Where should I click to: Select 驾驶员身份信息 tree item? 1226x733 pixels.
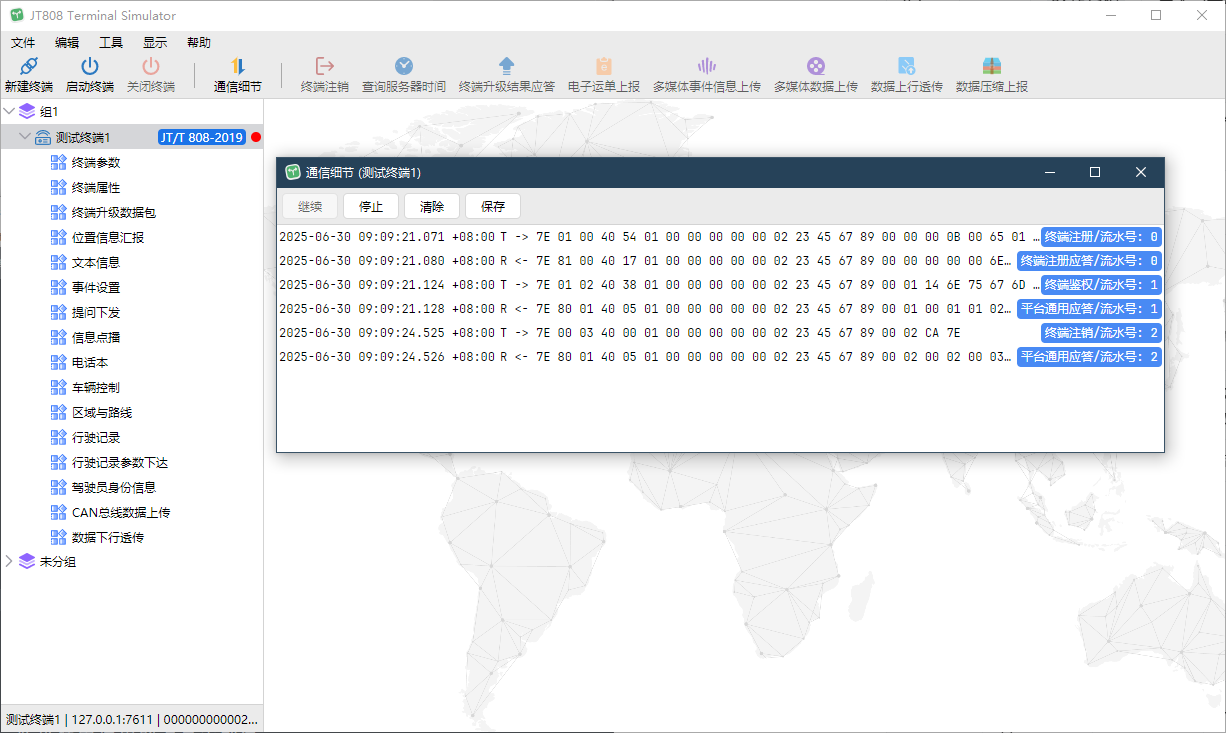pos(114,487)
